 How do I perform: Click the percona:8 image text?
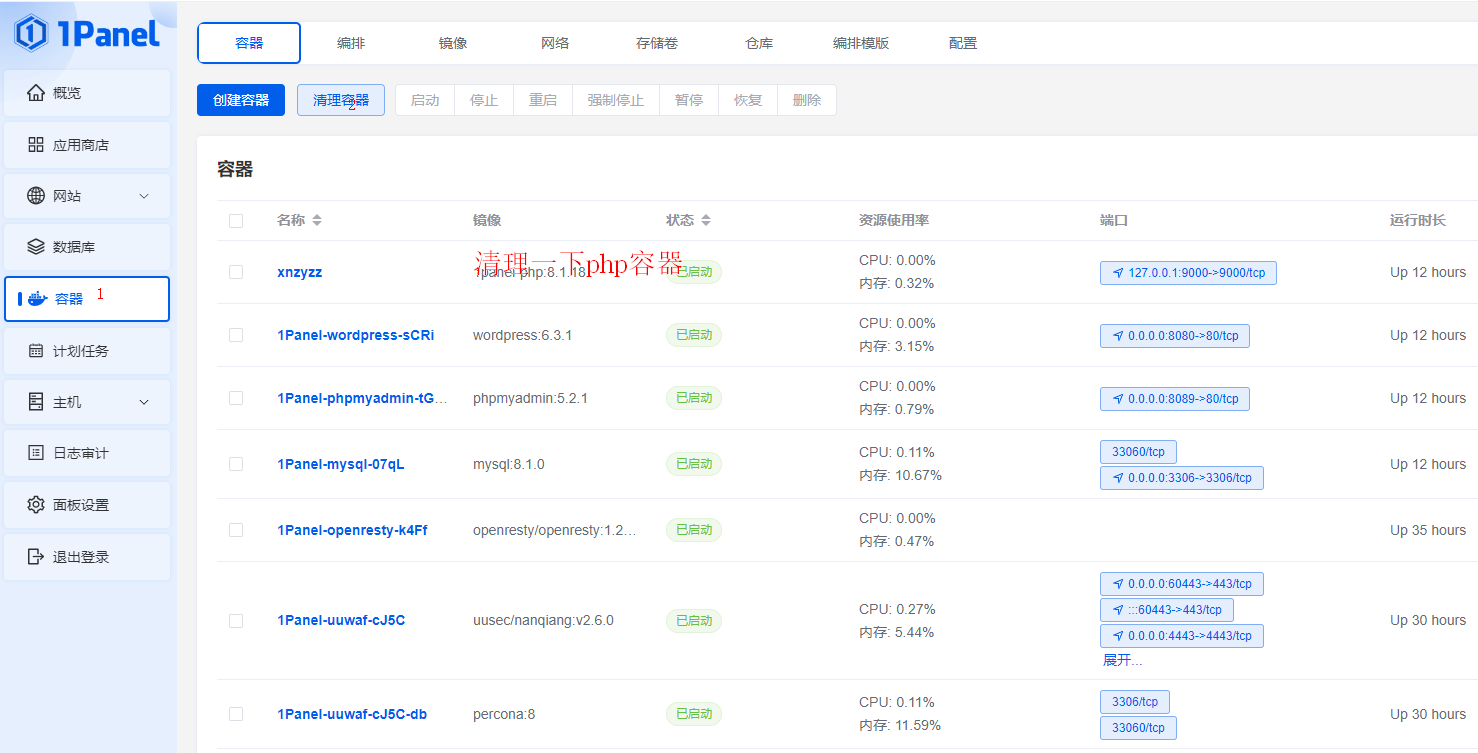tap(504, 714)
